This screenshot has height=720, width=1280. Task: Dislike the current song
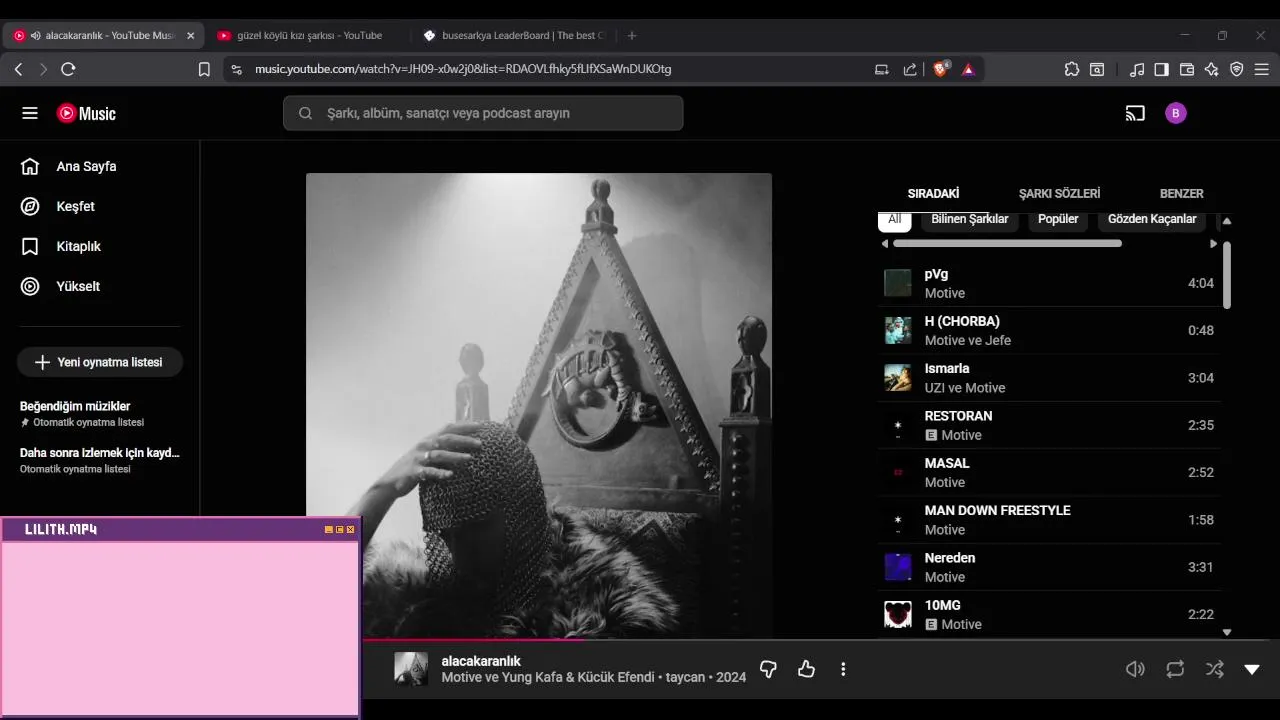768,669
